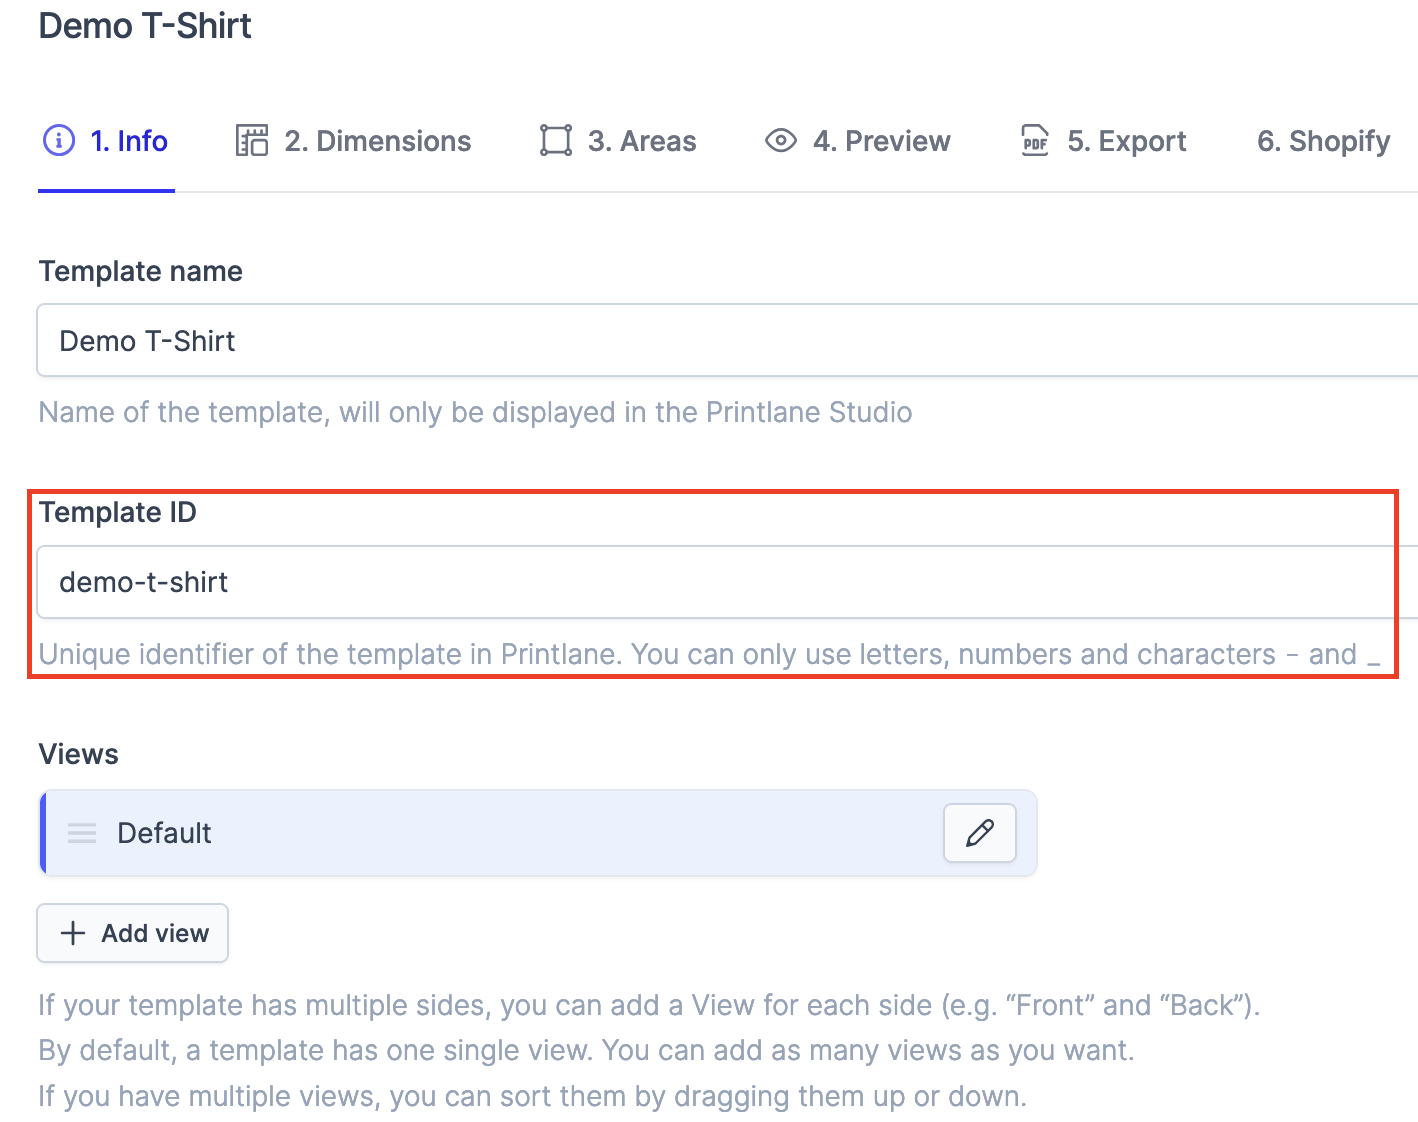Open the 2. Dimensions tab label

377,141
